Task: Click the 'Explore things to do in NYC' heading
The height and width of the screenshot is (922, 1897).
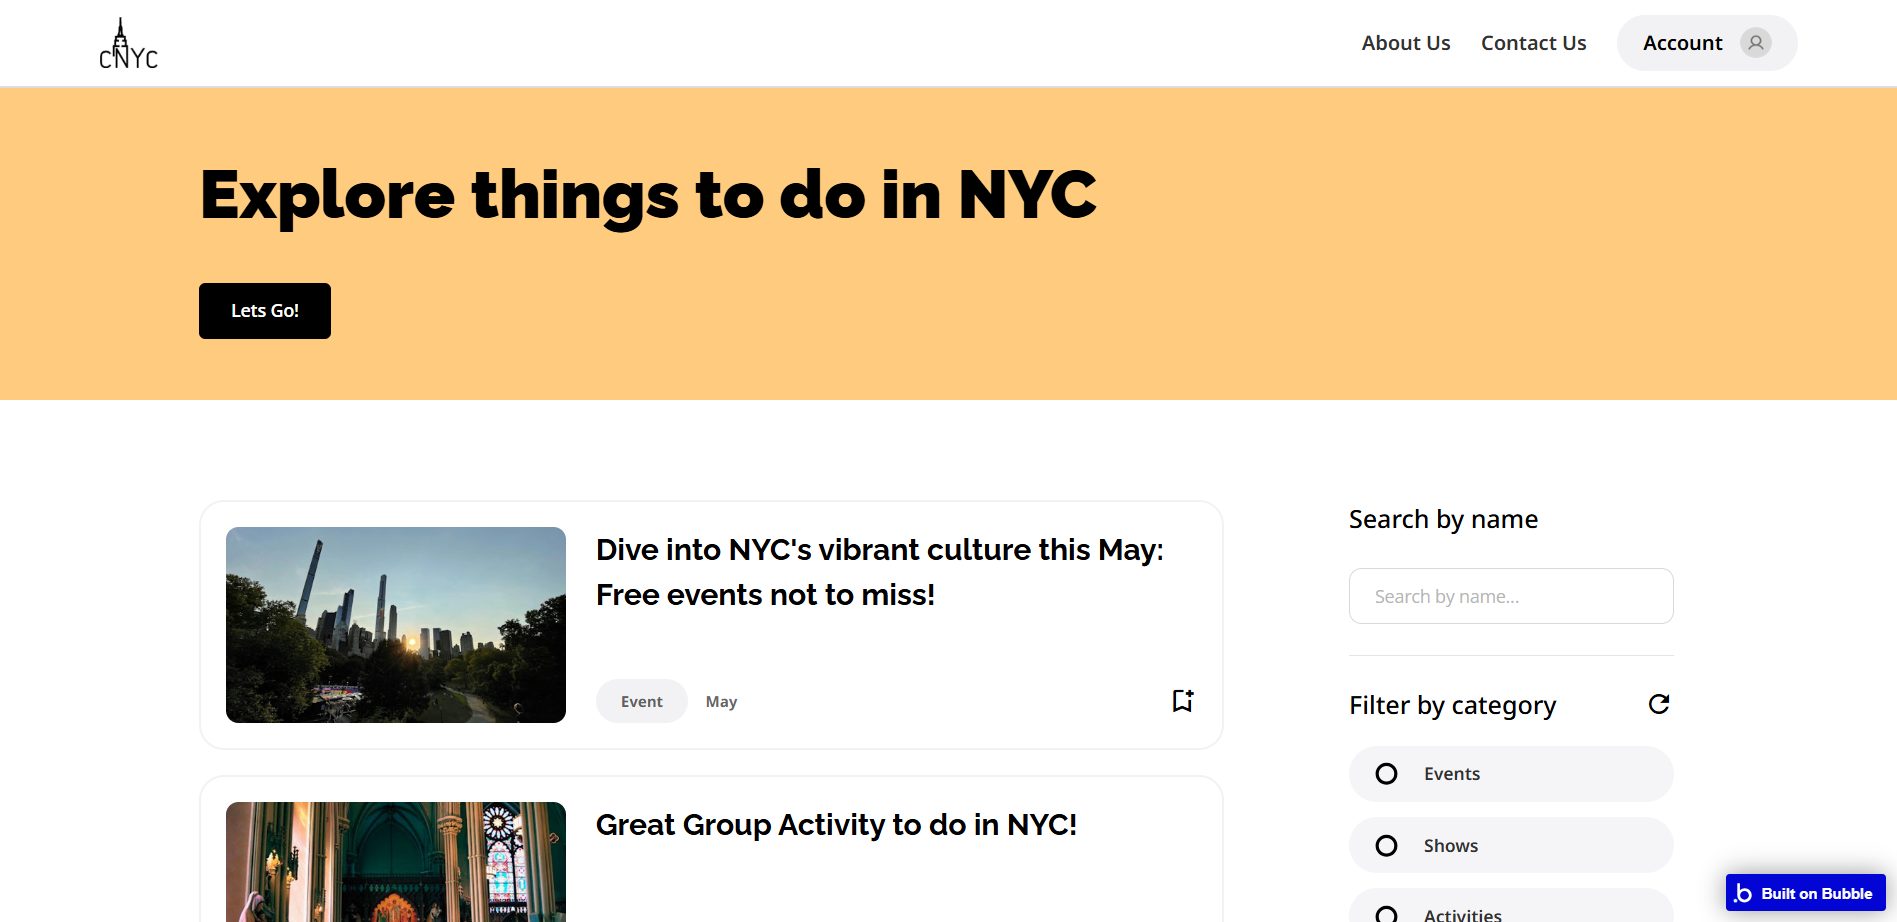Action: [x=648, y=195]
